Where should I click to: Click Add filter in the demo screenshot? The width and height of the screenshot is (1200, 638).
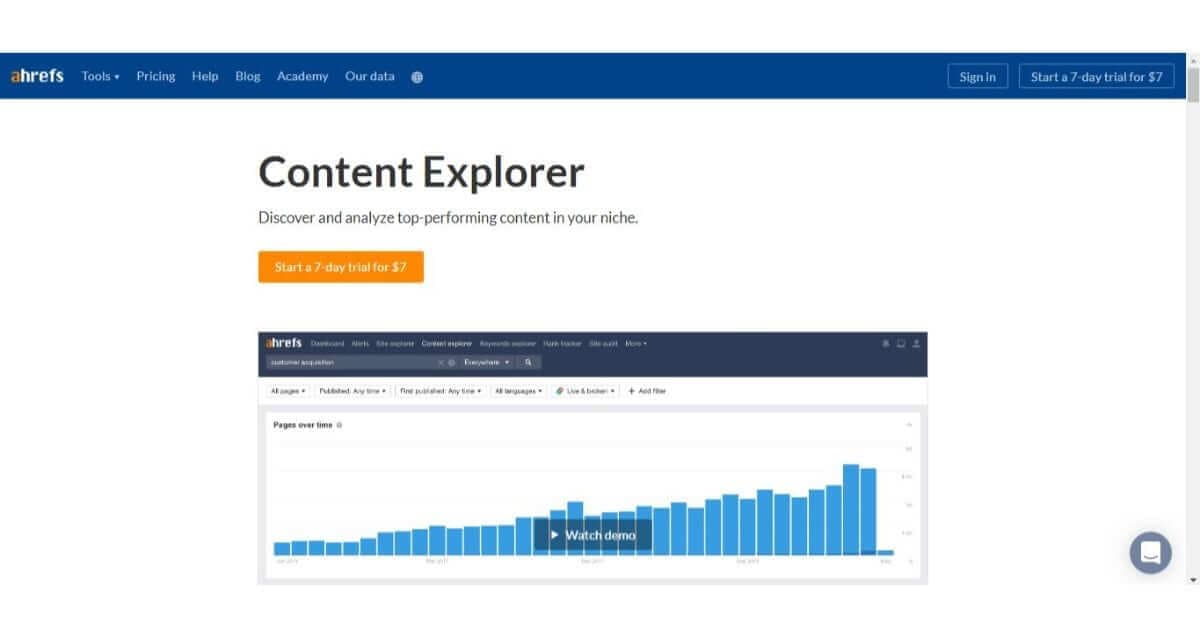coord(647,391)
